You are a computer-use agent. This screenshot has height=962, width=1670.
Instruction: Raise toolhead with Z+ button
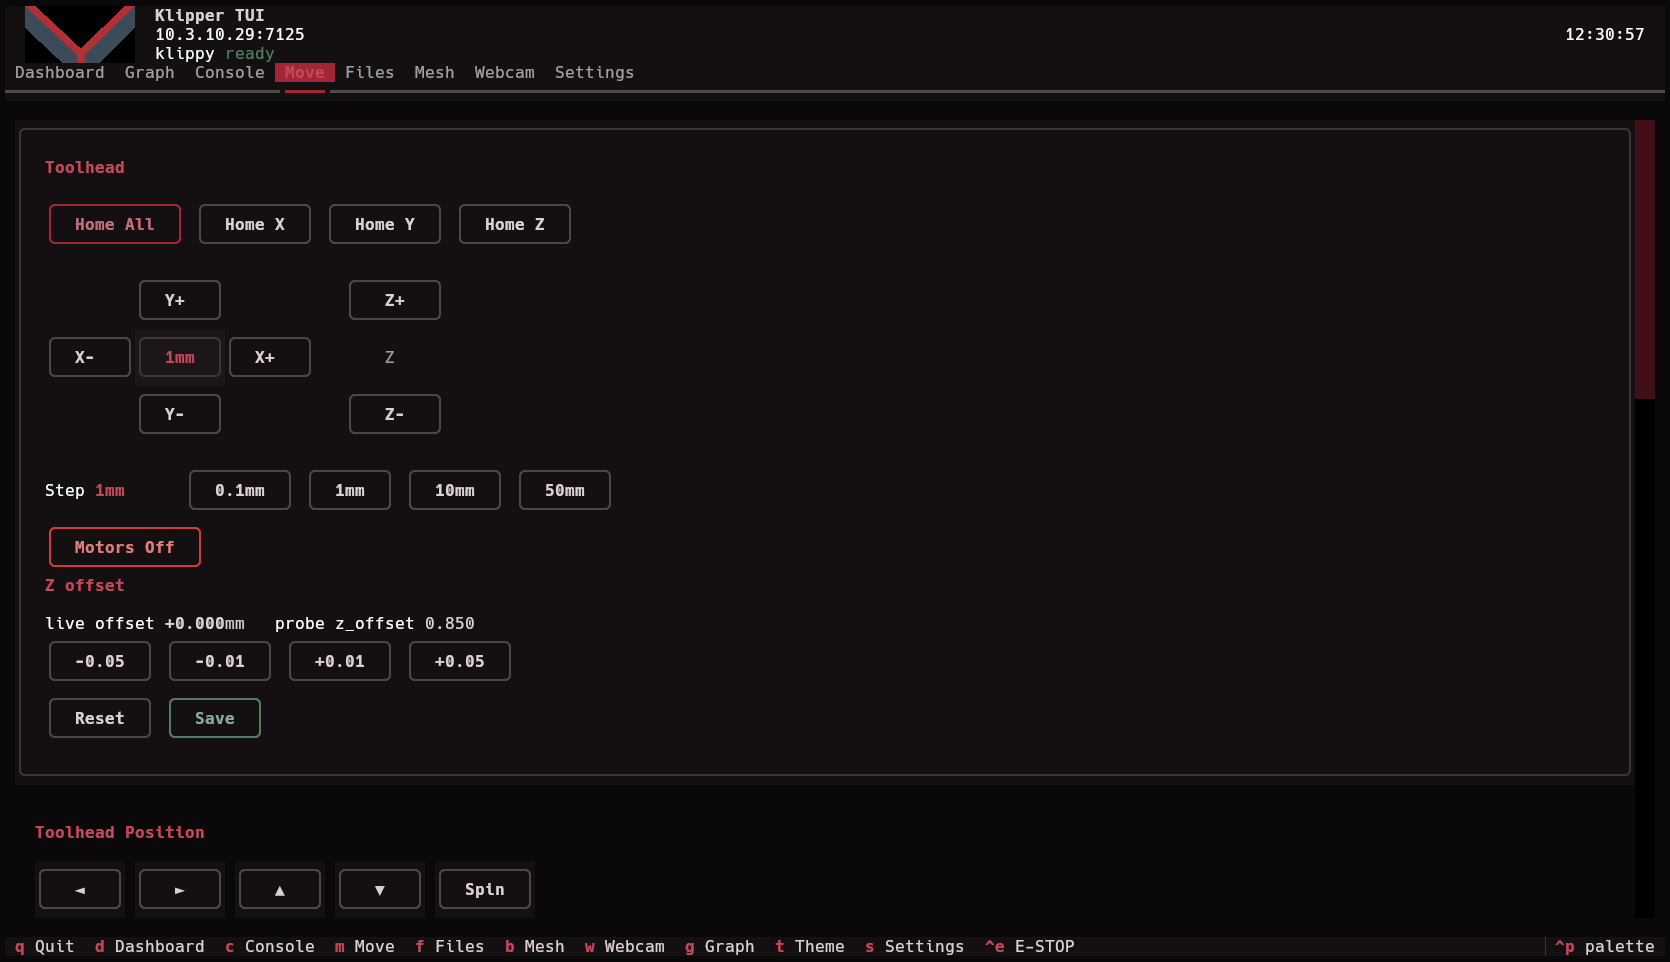(395, 300)
